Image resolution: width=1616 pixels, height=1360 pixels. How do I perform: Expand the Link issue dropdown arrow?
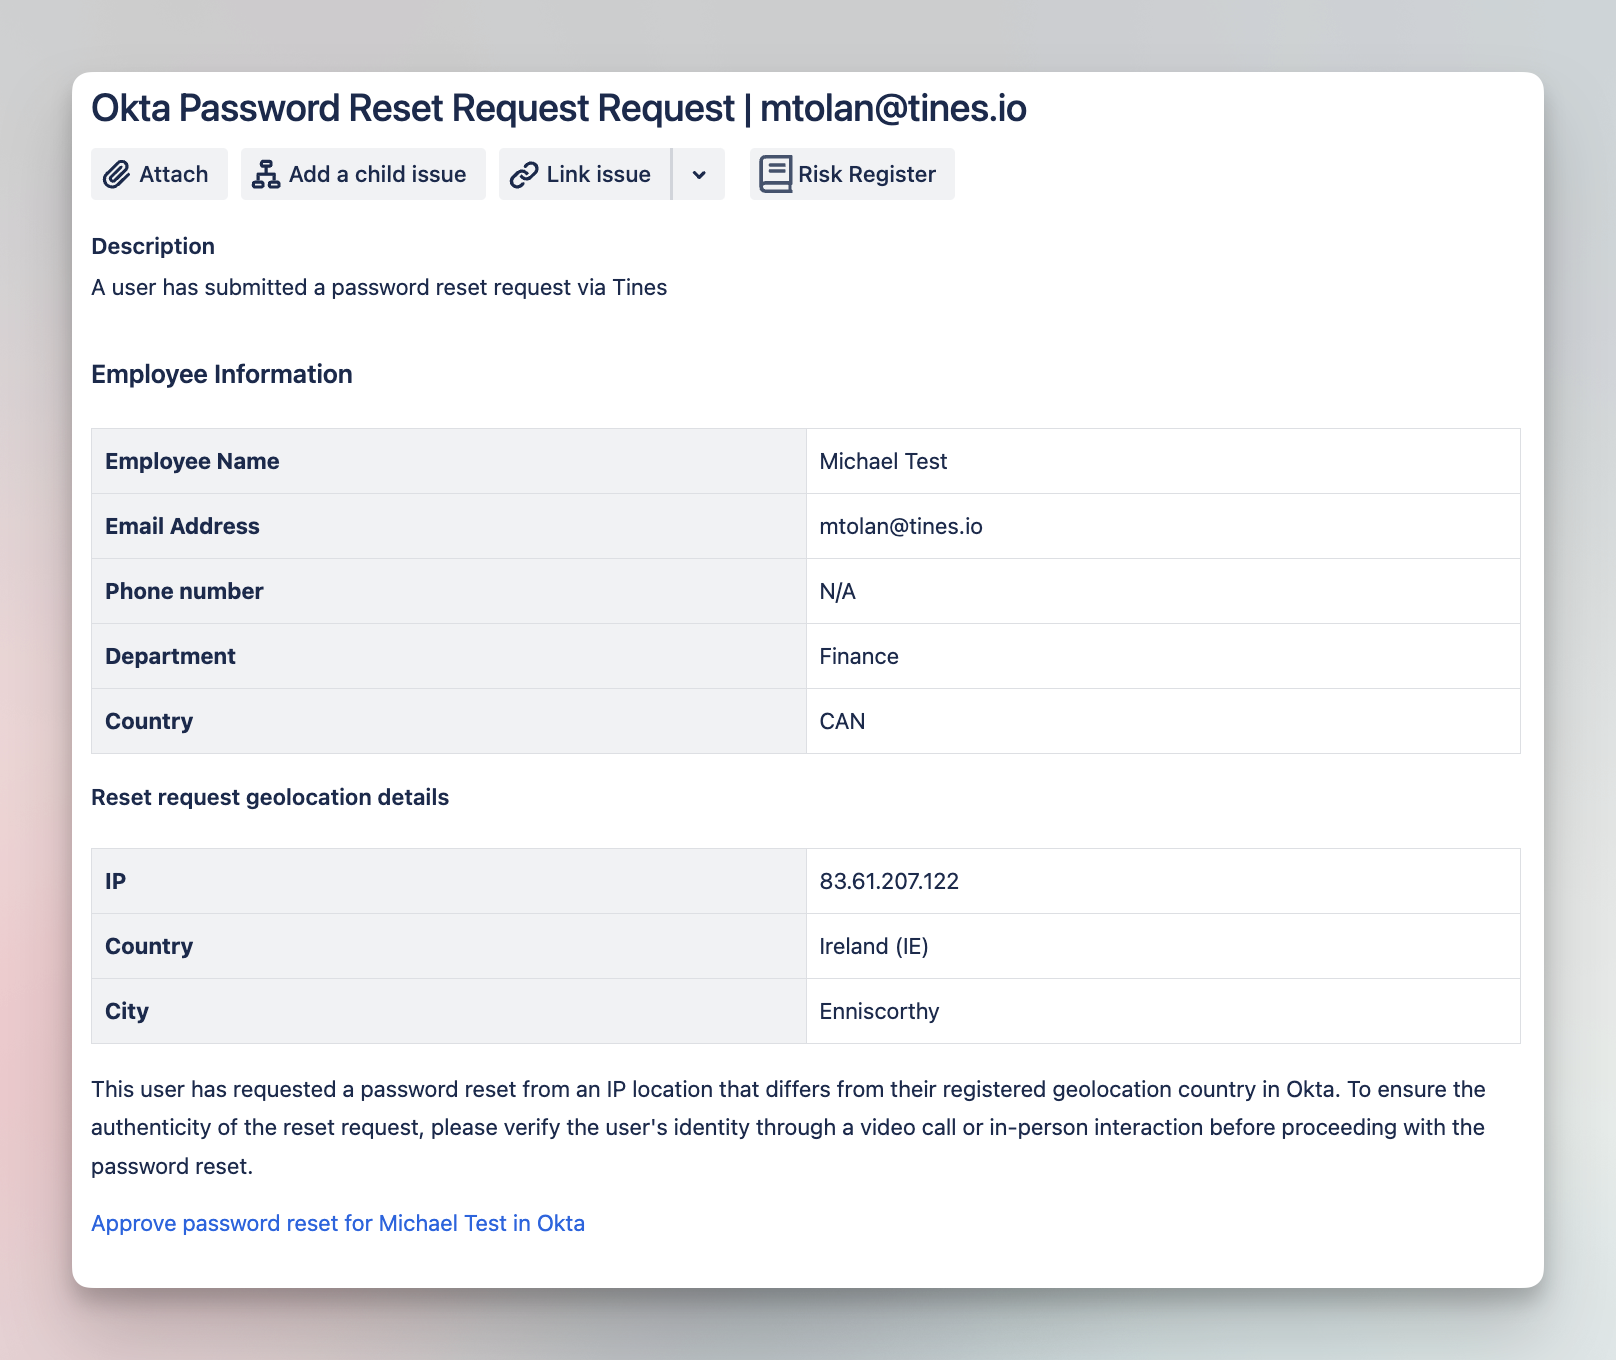(699, 175)
